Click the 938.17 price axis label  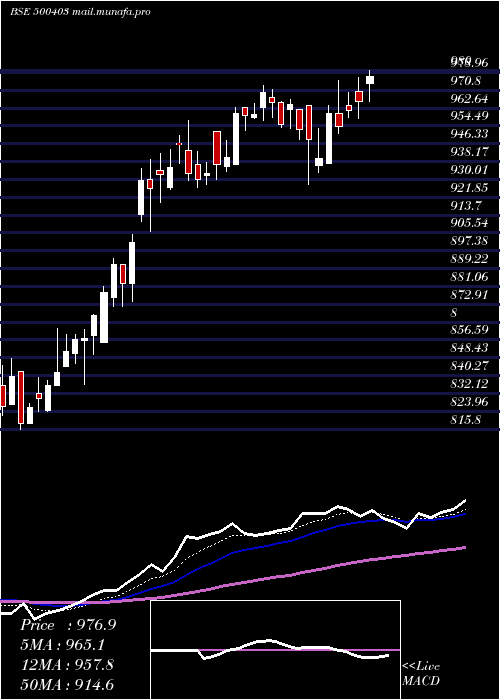[x=469, y=152]
